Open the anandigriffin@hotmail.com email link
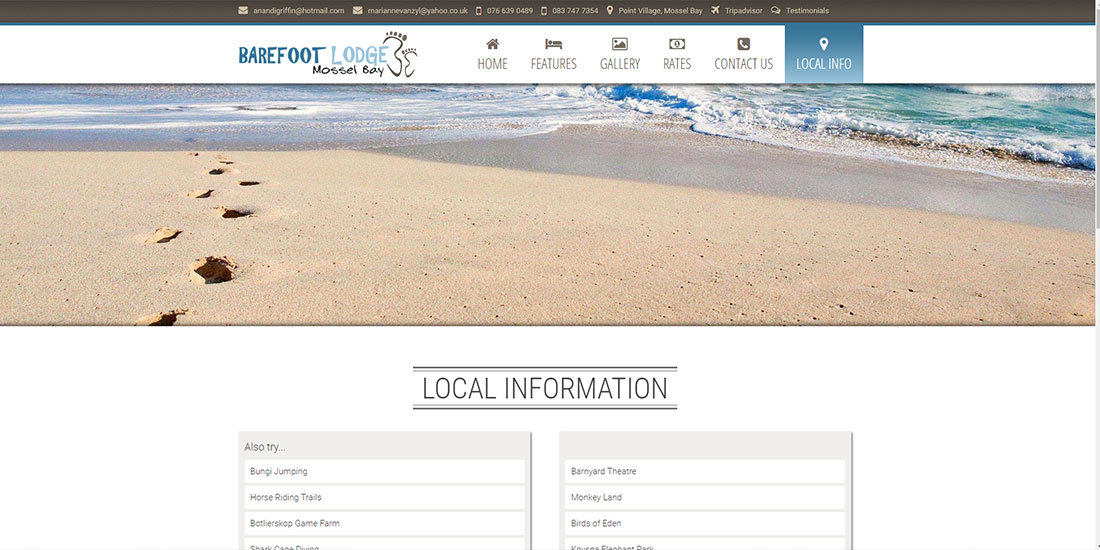The height and width of the screenshot is (550, 1100). pos(299,11)
